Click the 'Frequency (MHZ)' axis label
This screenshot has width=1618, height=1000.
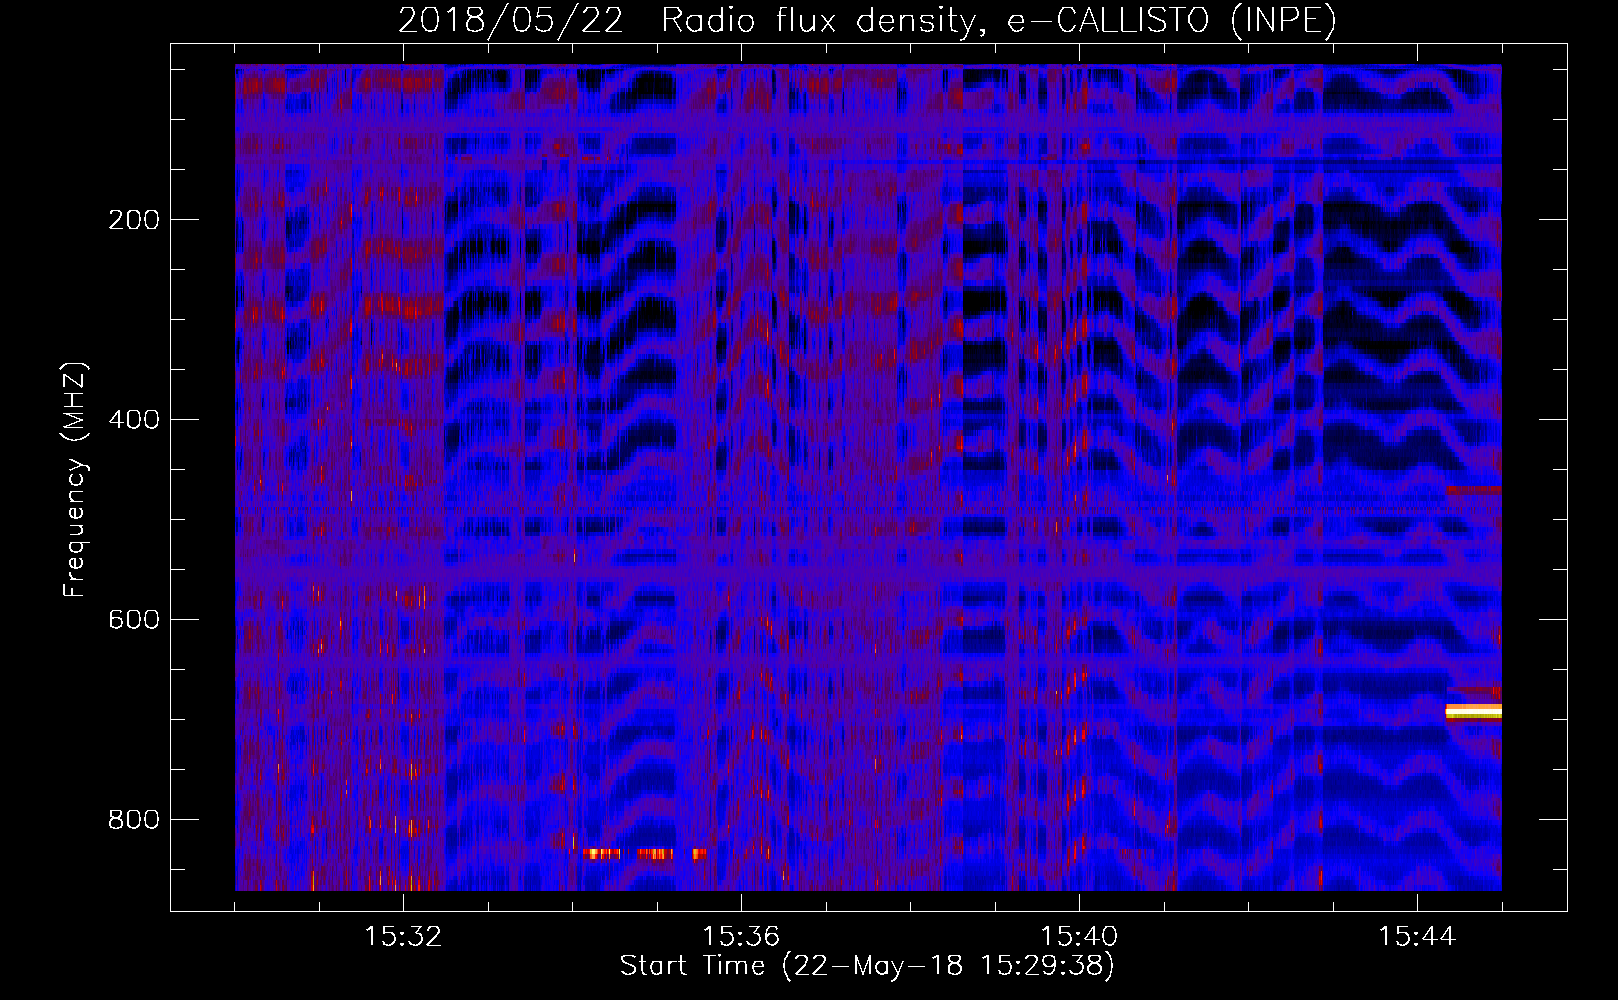point(75,480)
